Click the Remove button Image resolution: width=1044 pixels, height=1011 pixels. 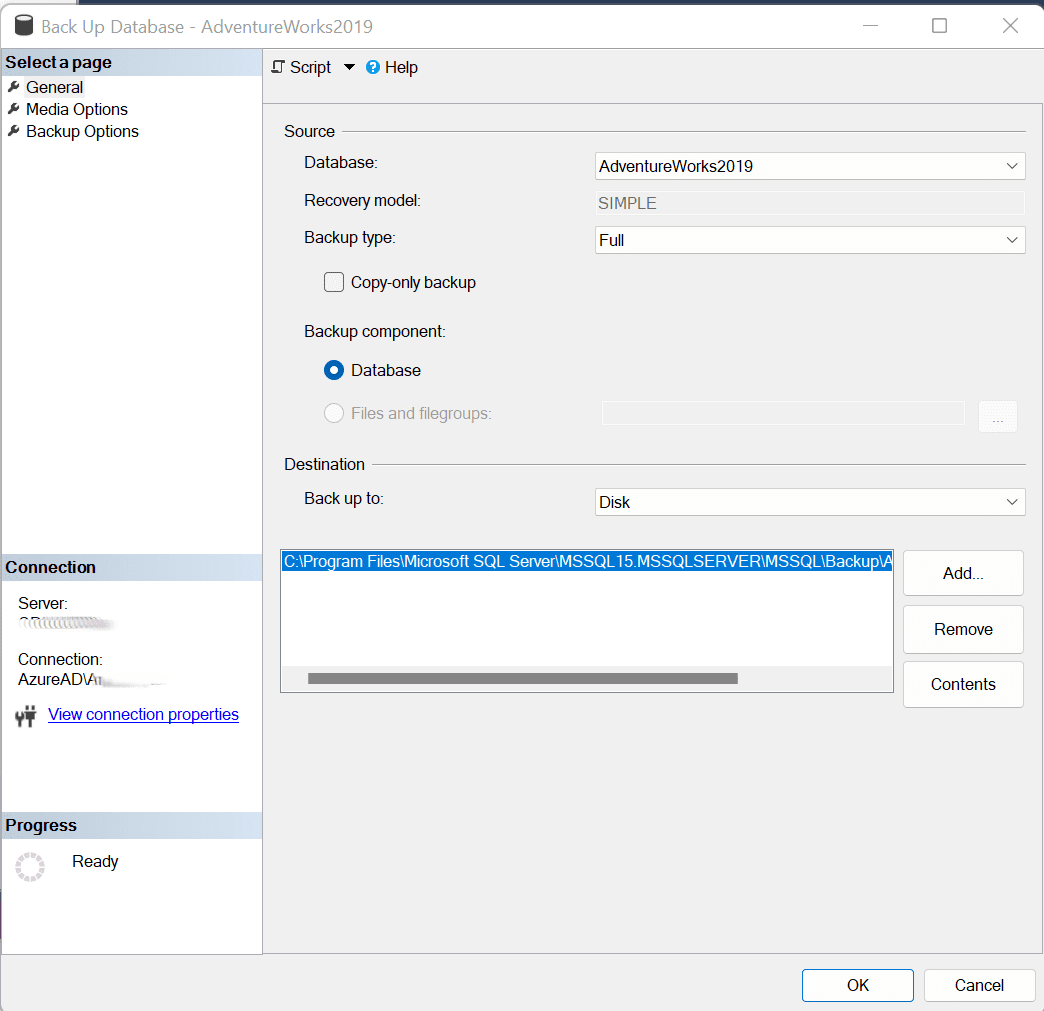click(963, 629)
